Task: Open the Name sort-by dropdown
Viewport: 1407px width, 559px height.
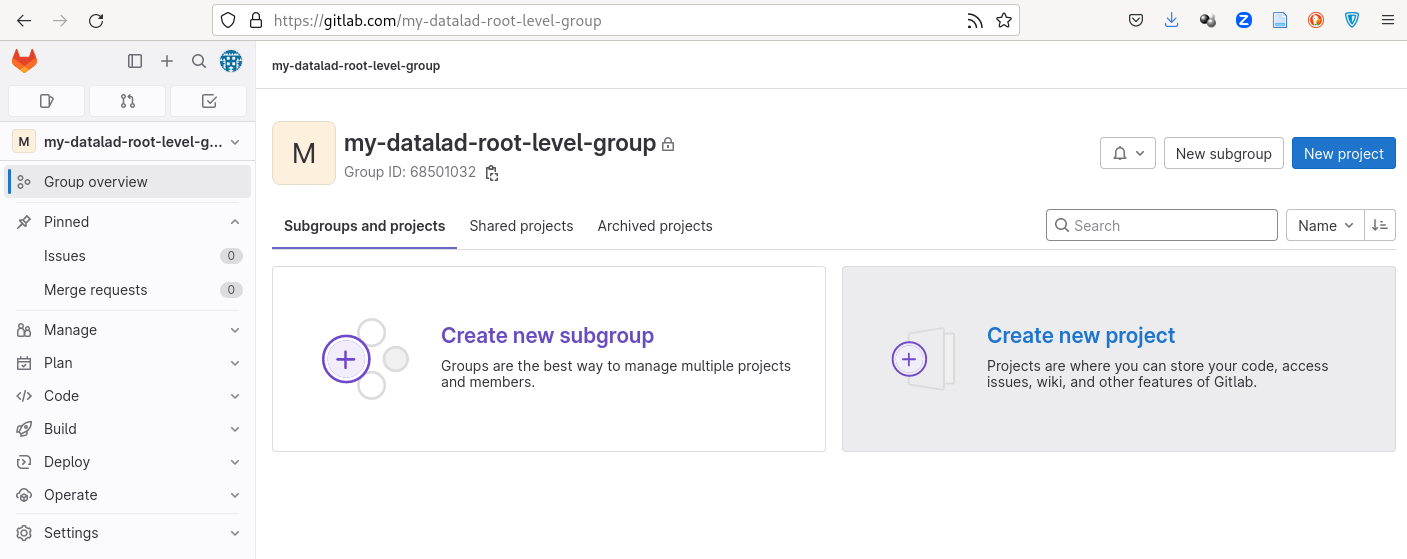Action: click(x=1325, y=226)
